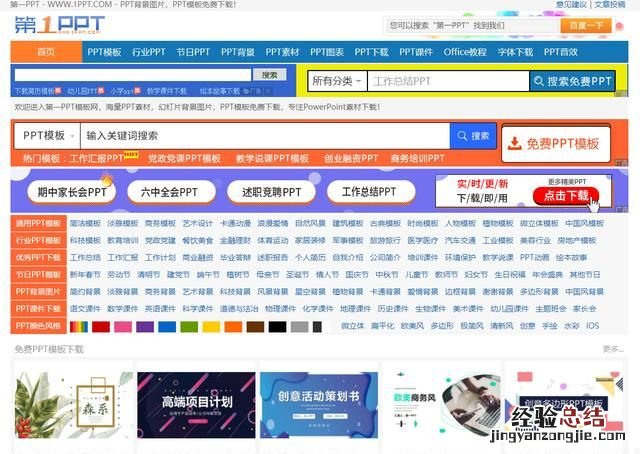The image size is (640, 454).
Task: Select the light gray color swatch
Action: (x=299, y=326)
